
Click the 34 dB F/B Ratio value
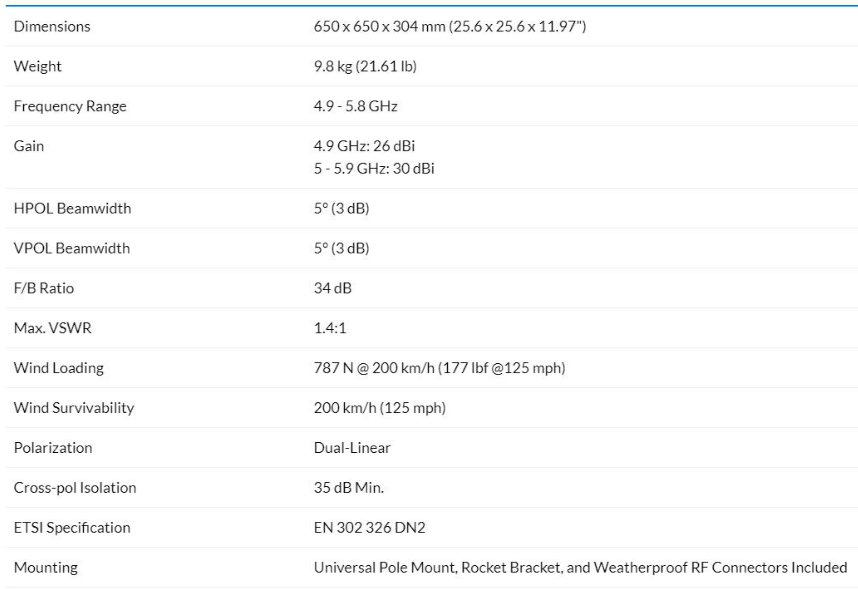[x=332, y=288]
